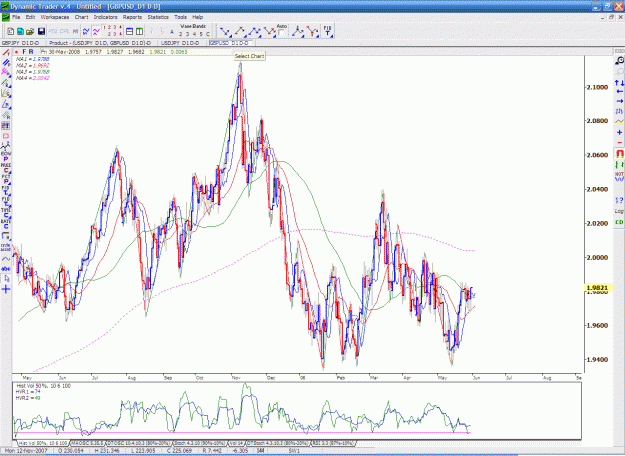
Task: Select the red rectangle drawing tool
Action: pos(6,136)
